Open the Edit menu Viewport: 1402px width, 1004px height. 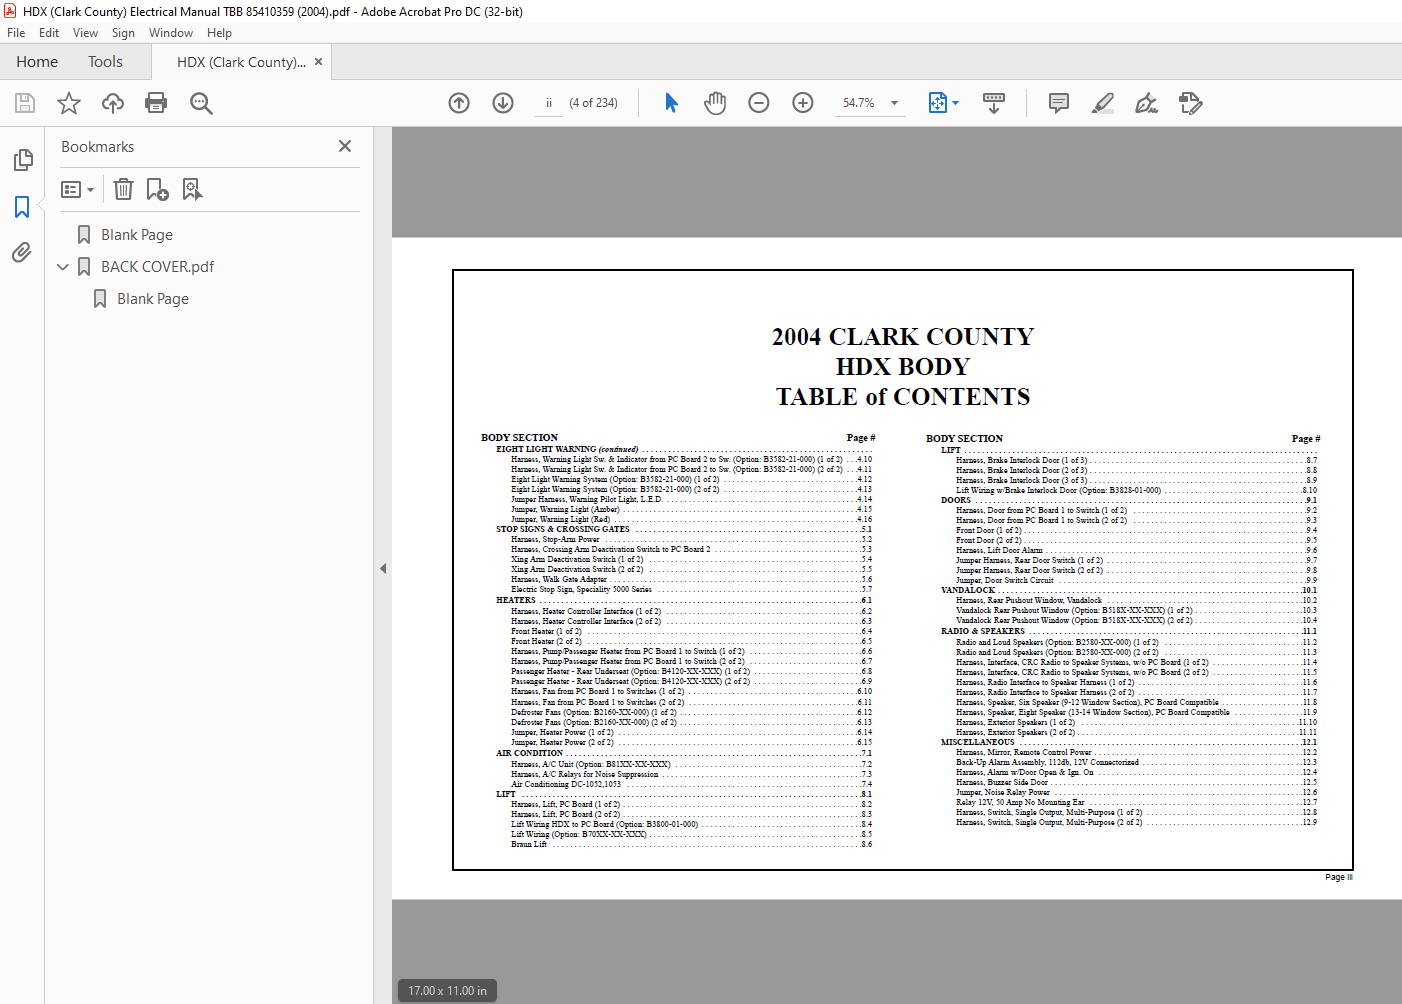click(x=49, y=33)
